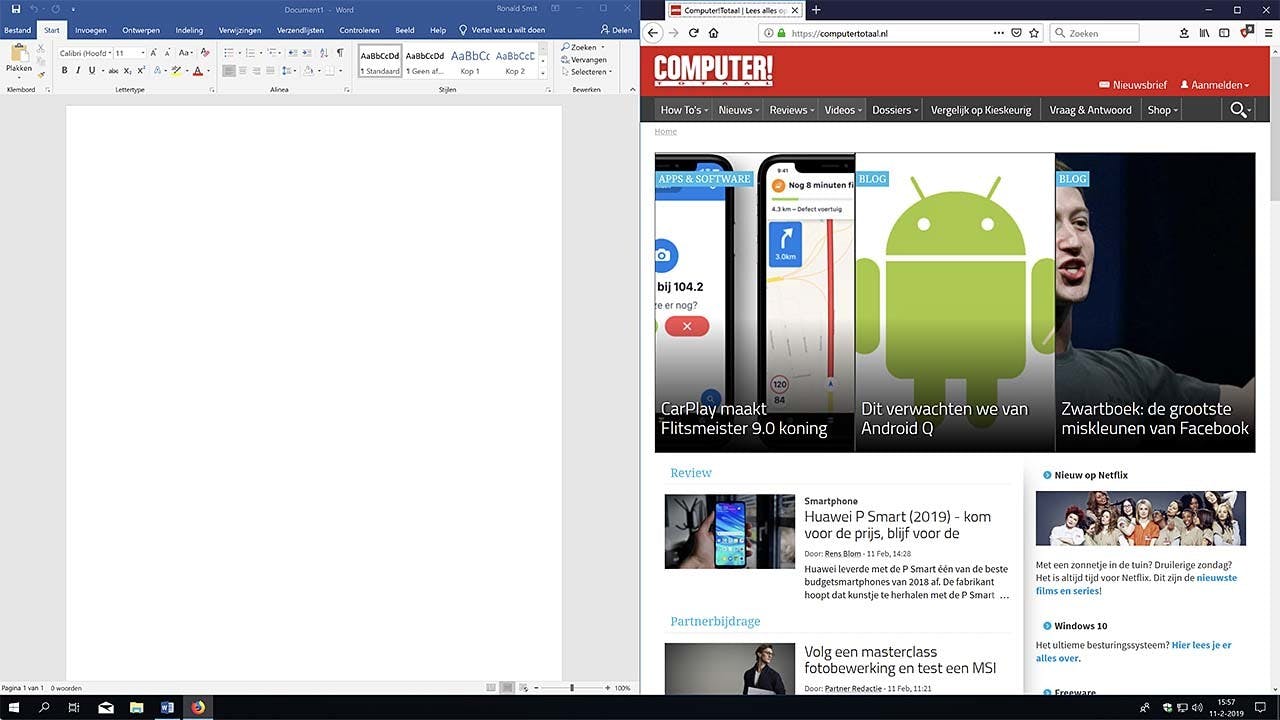Save page to Pocket icon in Firefox

tap(1016, 33)
